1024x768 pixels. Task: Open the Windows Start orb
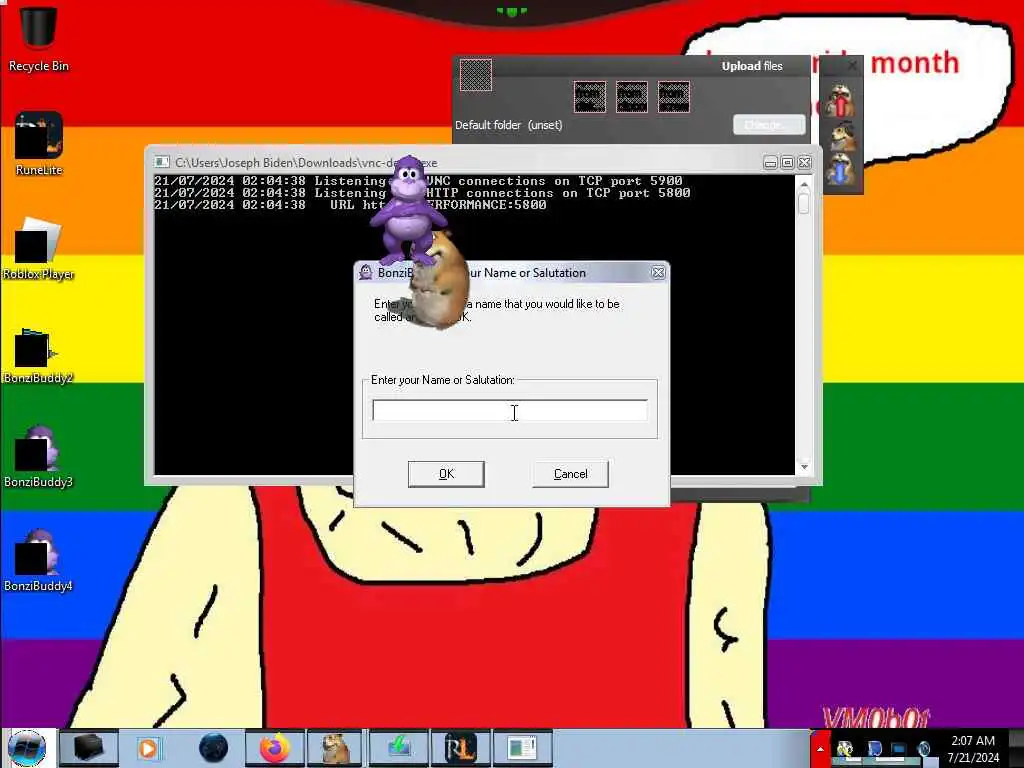pos(27,748)
